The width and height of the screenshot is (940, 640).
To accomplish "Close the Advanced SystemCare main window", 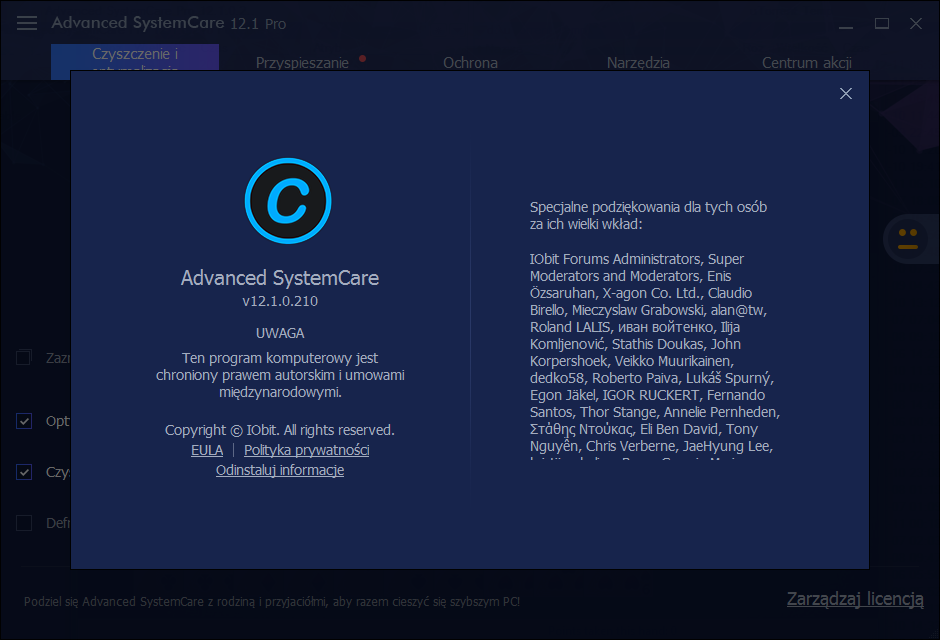I will click(915, 23).
